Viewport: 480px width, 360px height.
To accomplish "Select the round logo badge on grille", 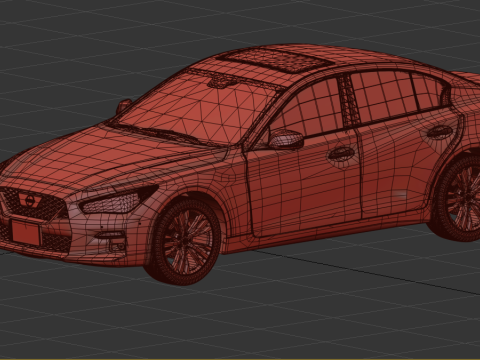I will coord(30,200).
